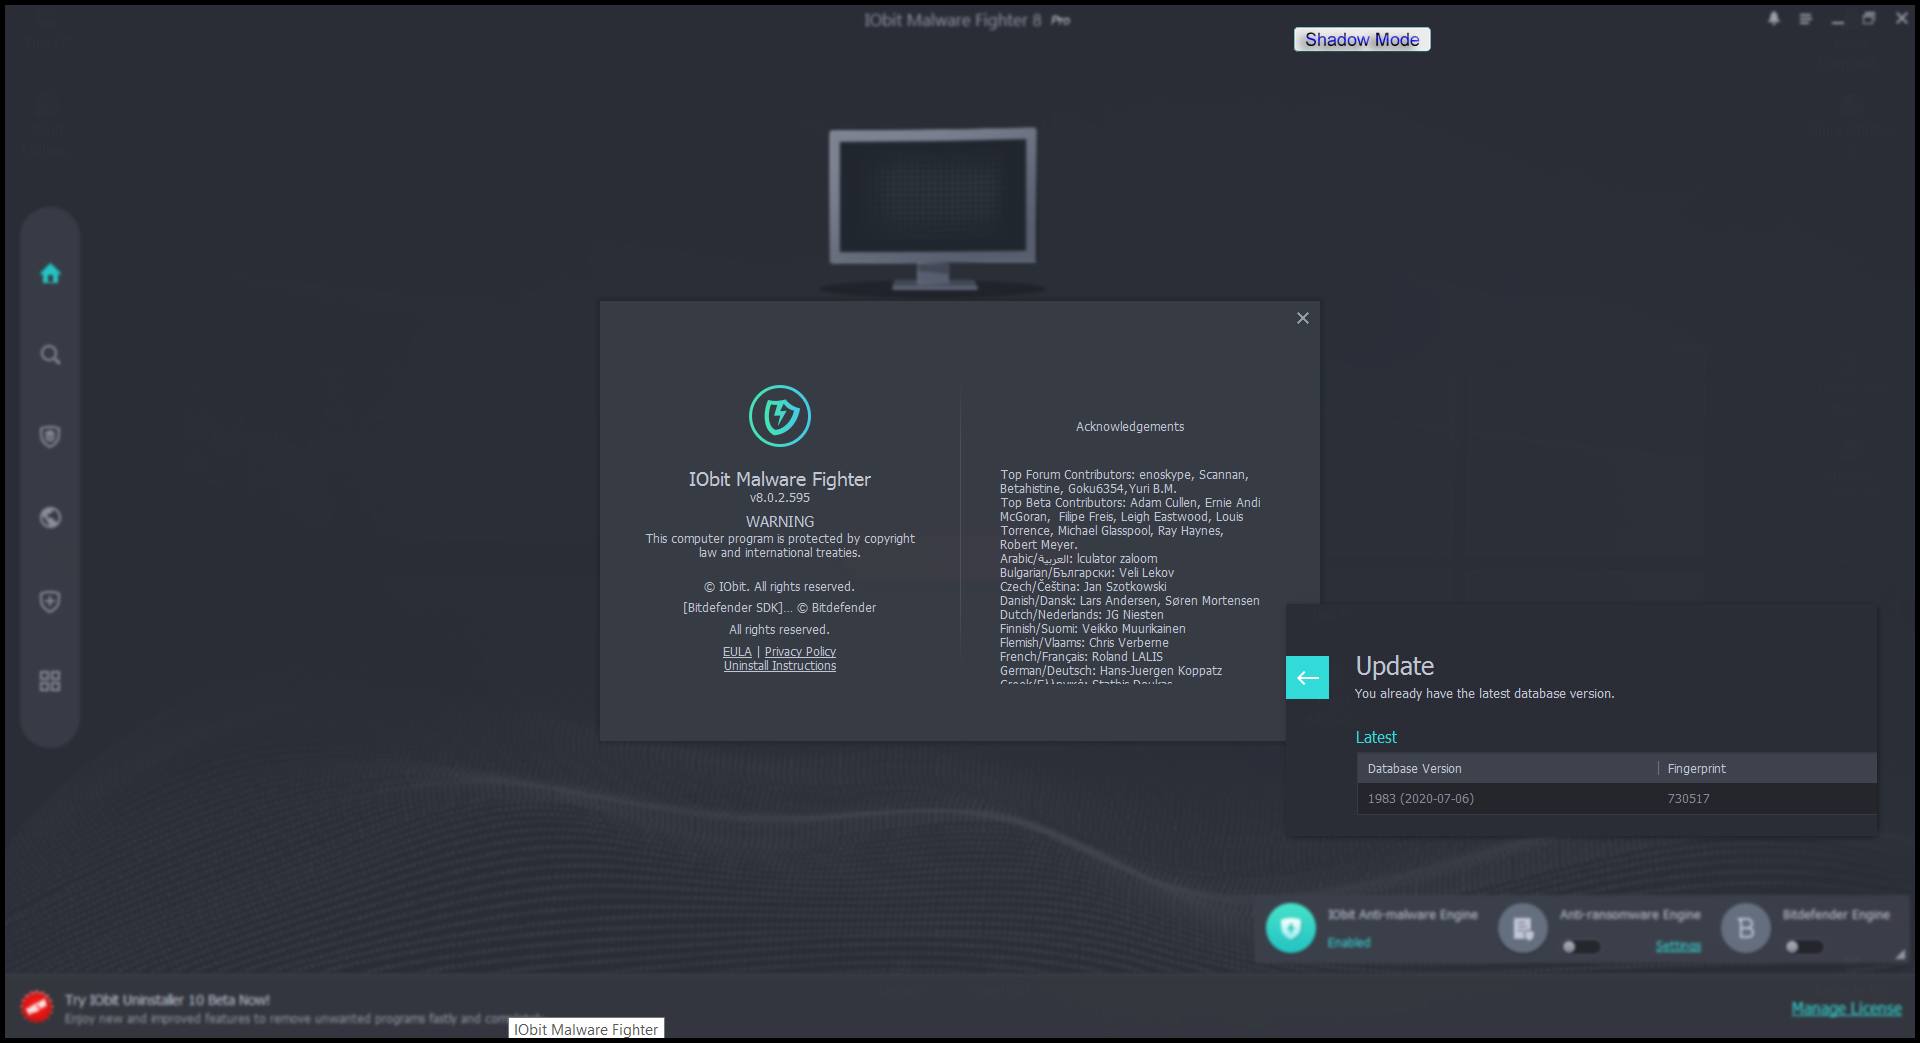The width and height of the screenshot is (1920, 1043).
Task: Click the Bitdefender SDK copyright line
Action: pos(779,608)
